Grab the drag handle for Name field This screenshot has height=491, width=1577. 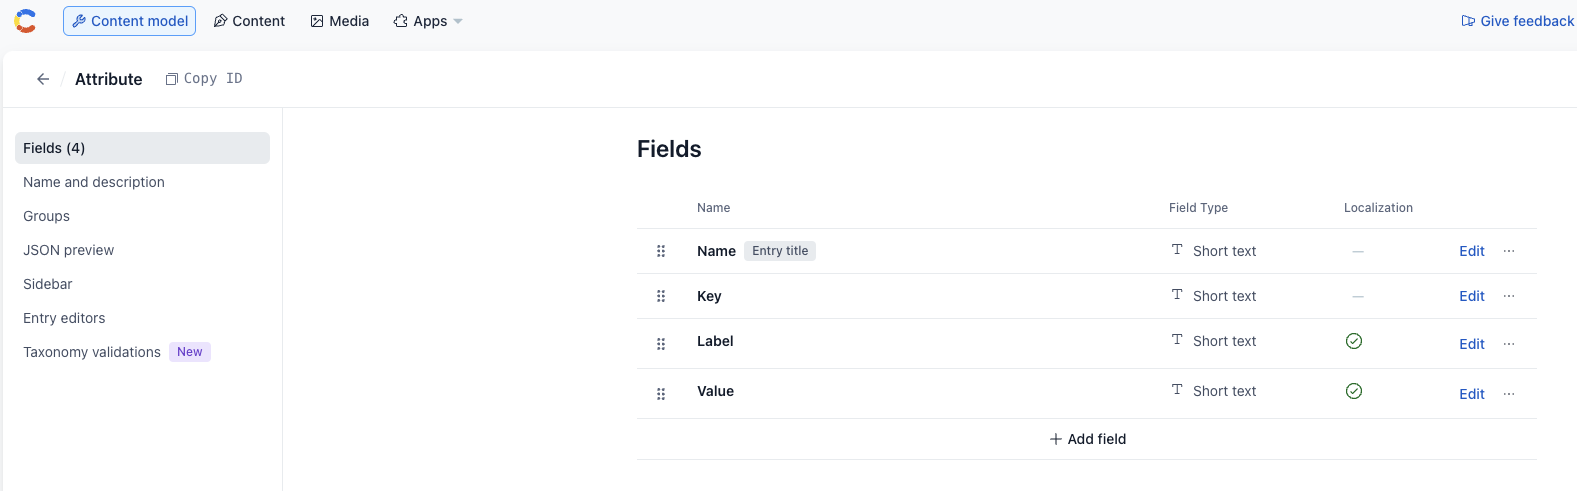(x=661, y=251)
